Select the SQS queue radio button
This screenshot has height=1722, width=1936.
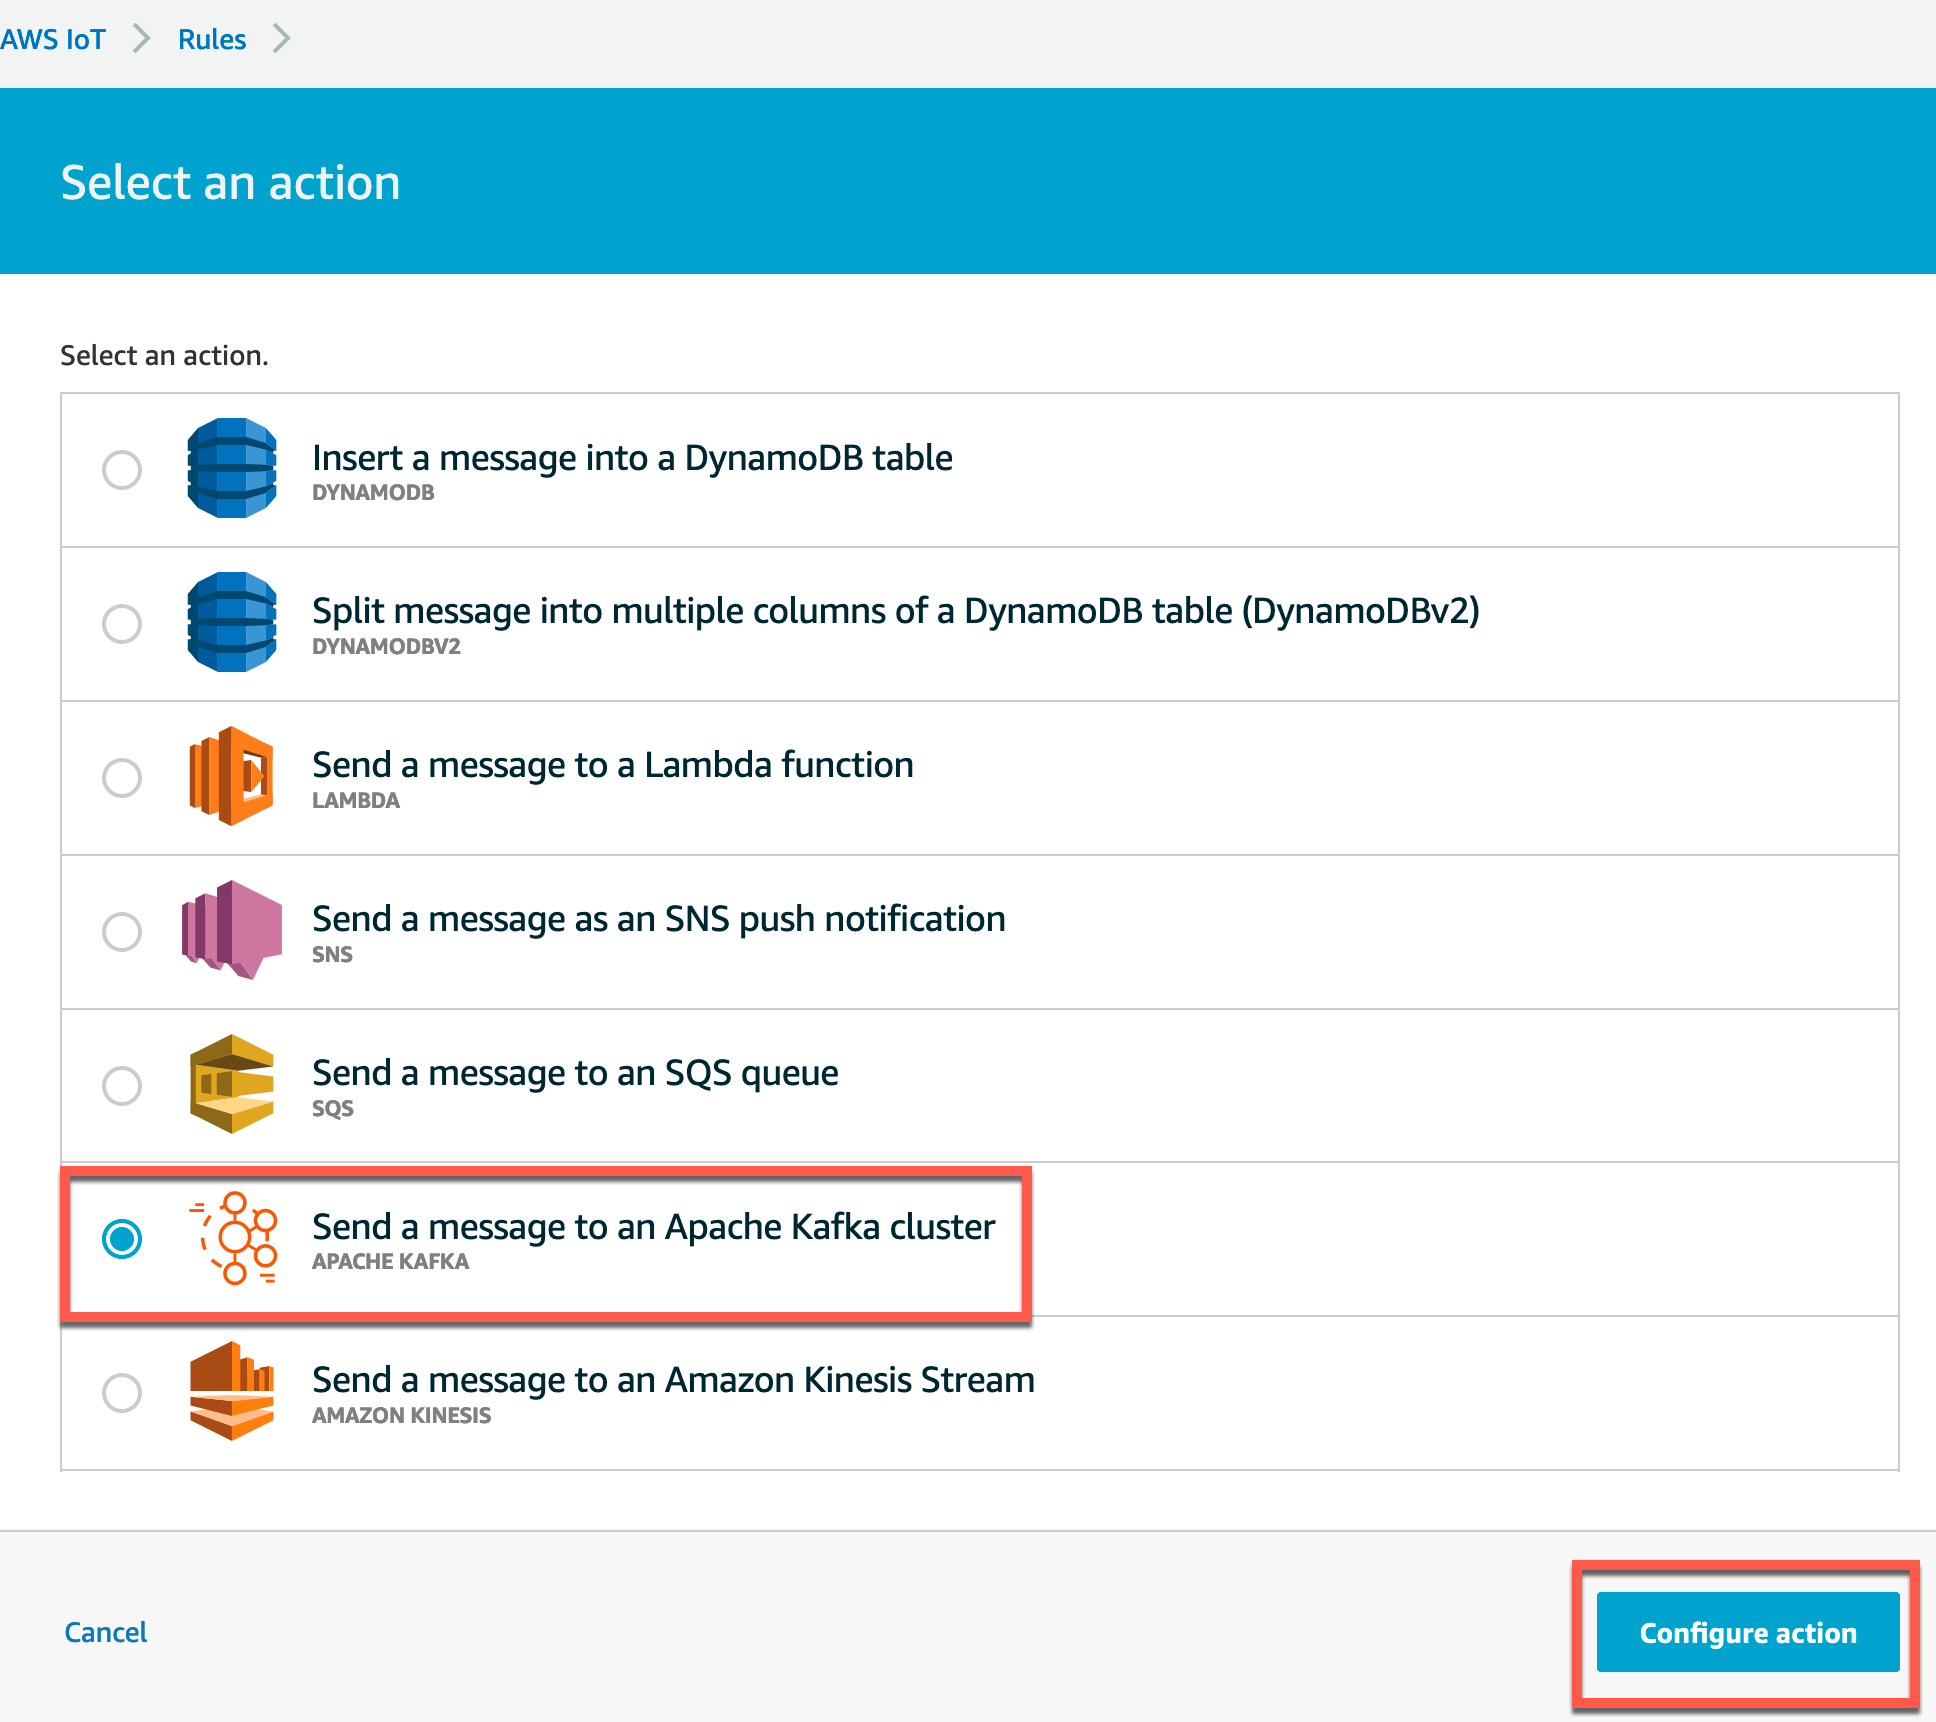tap(122, 1085)
